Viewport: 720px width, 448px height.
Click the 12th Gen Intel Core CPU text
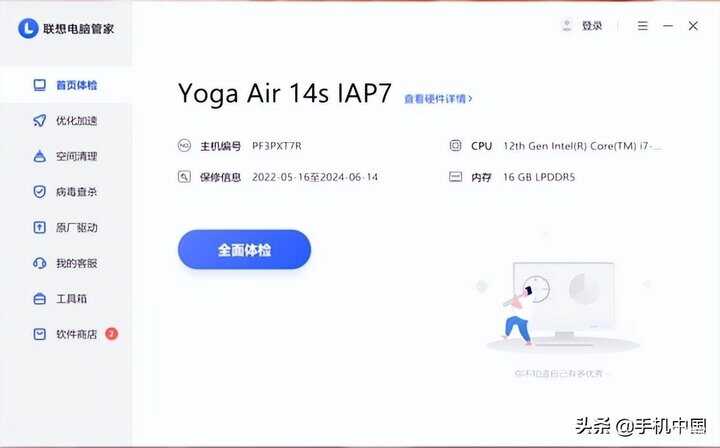tap(582, 146)
